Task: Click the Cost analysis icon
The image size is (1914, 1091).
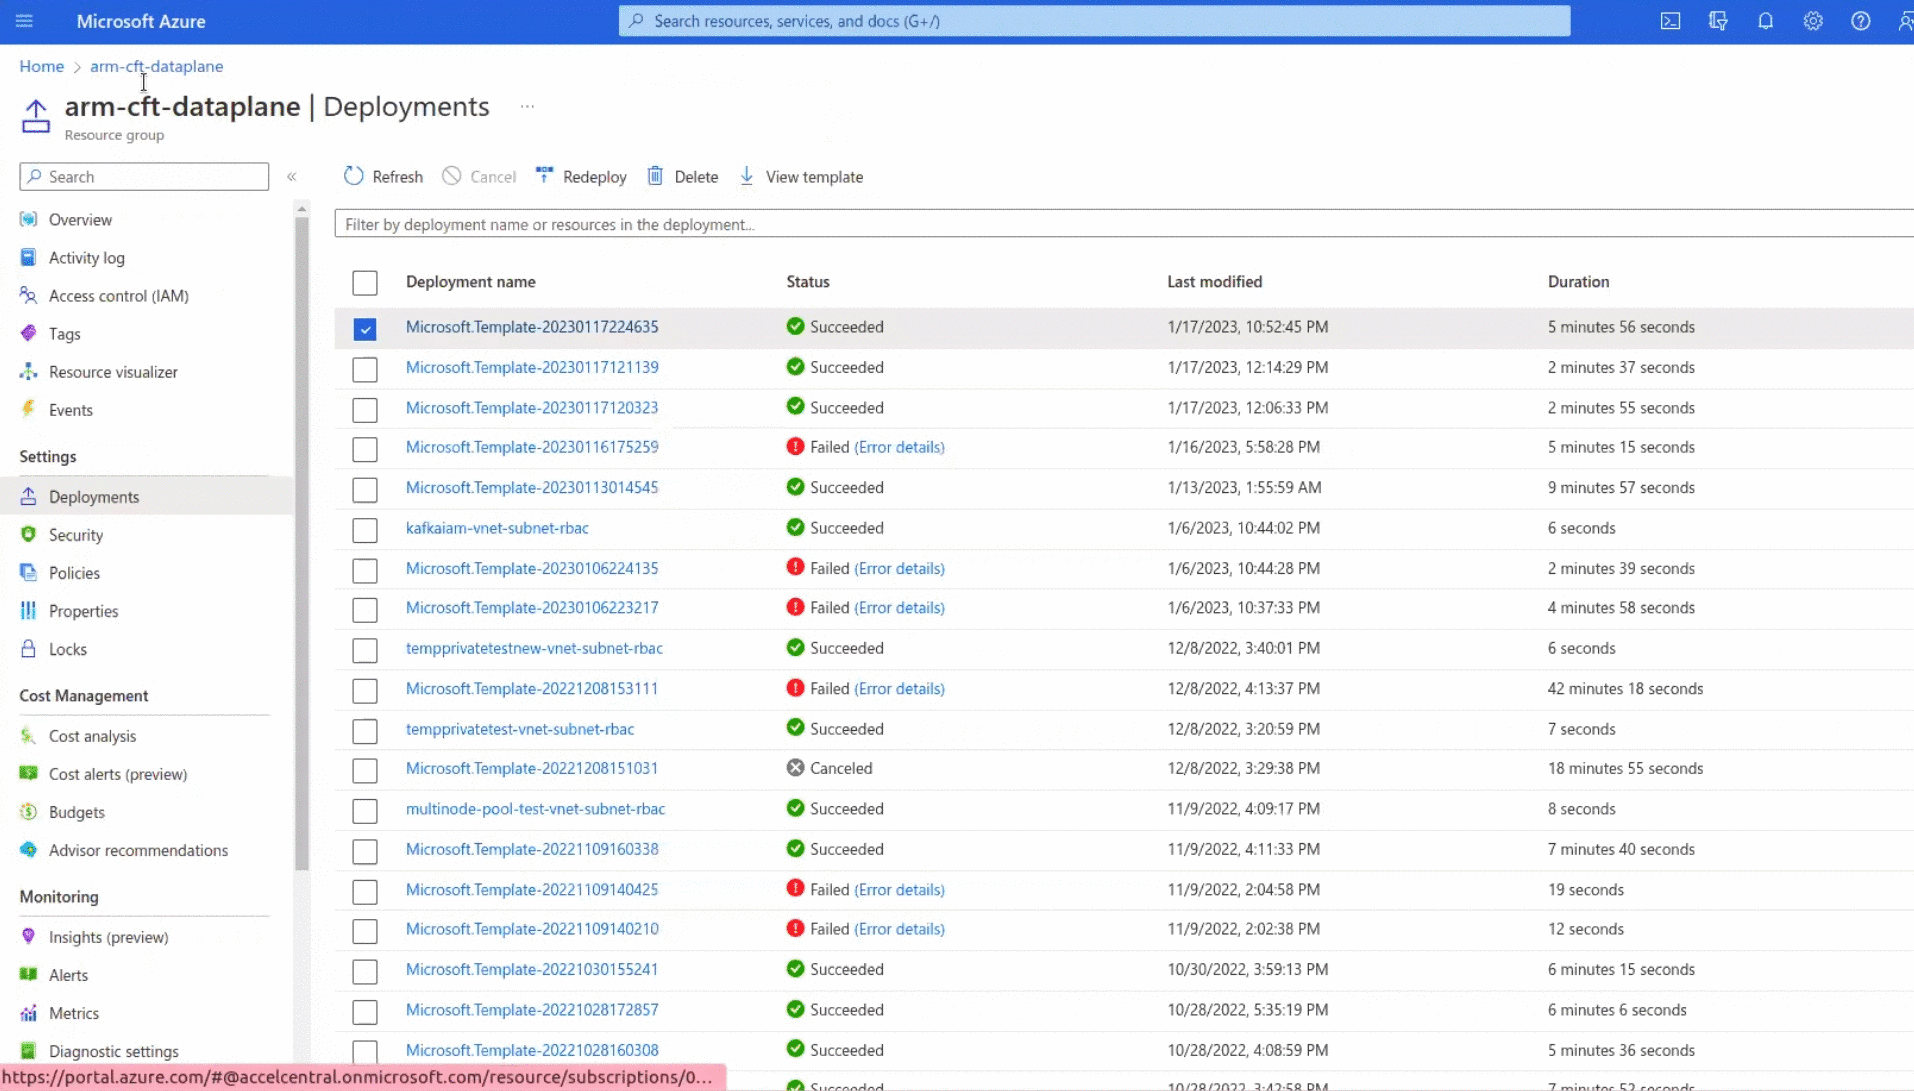Action: (28, 735)
